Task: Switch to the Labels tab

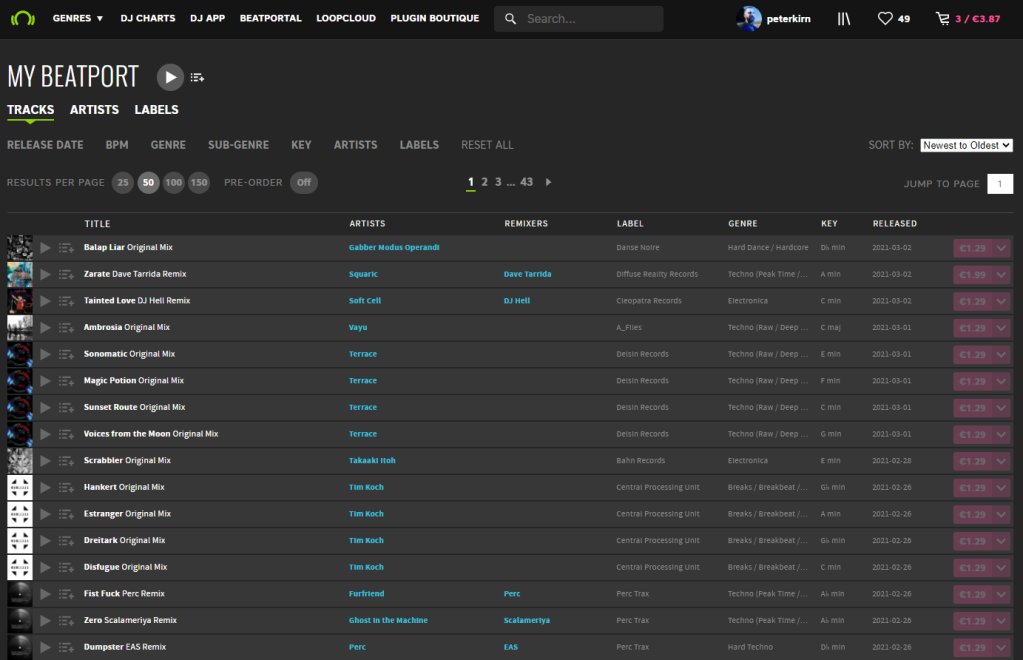Action: tap(156, 110)
